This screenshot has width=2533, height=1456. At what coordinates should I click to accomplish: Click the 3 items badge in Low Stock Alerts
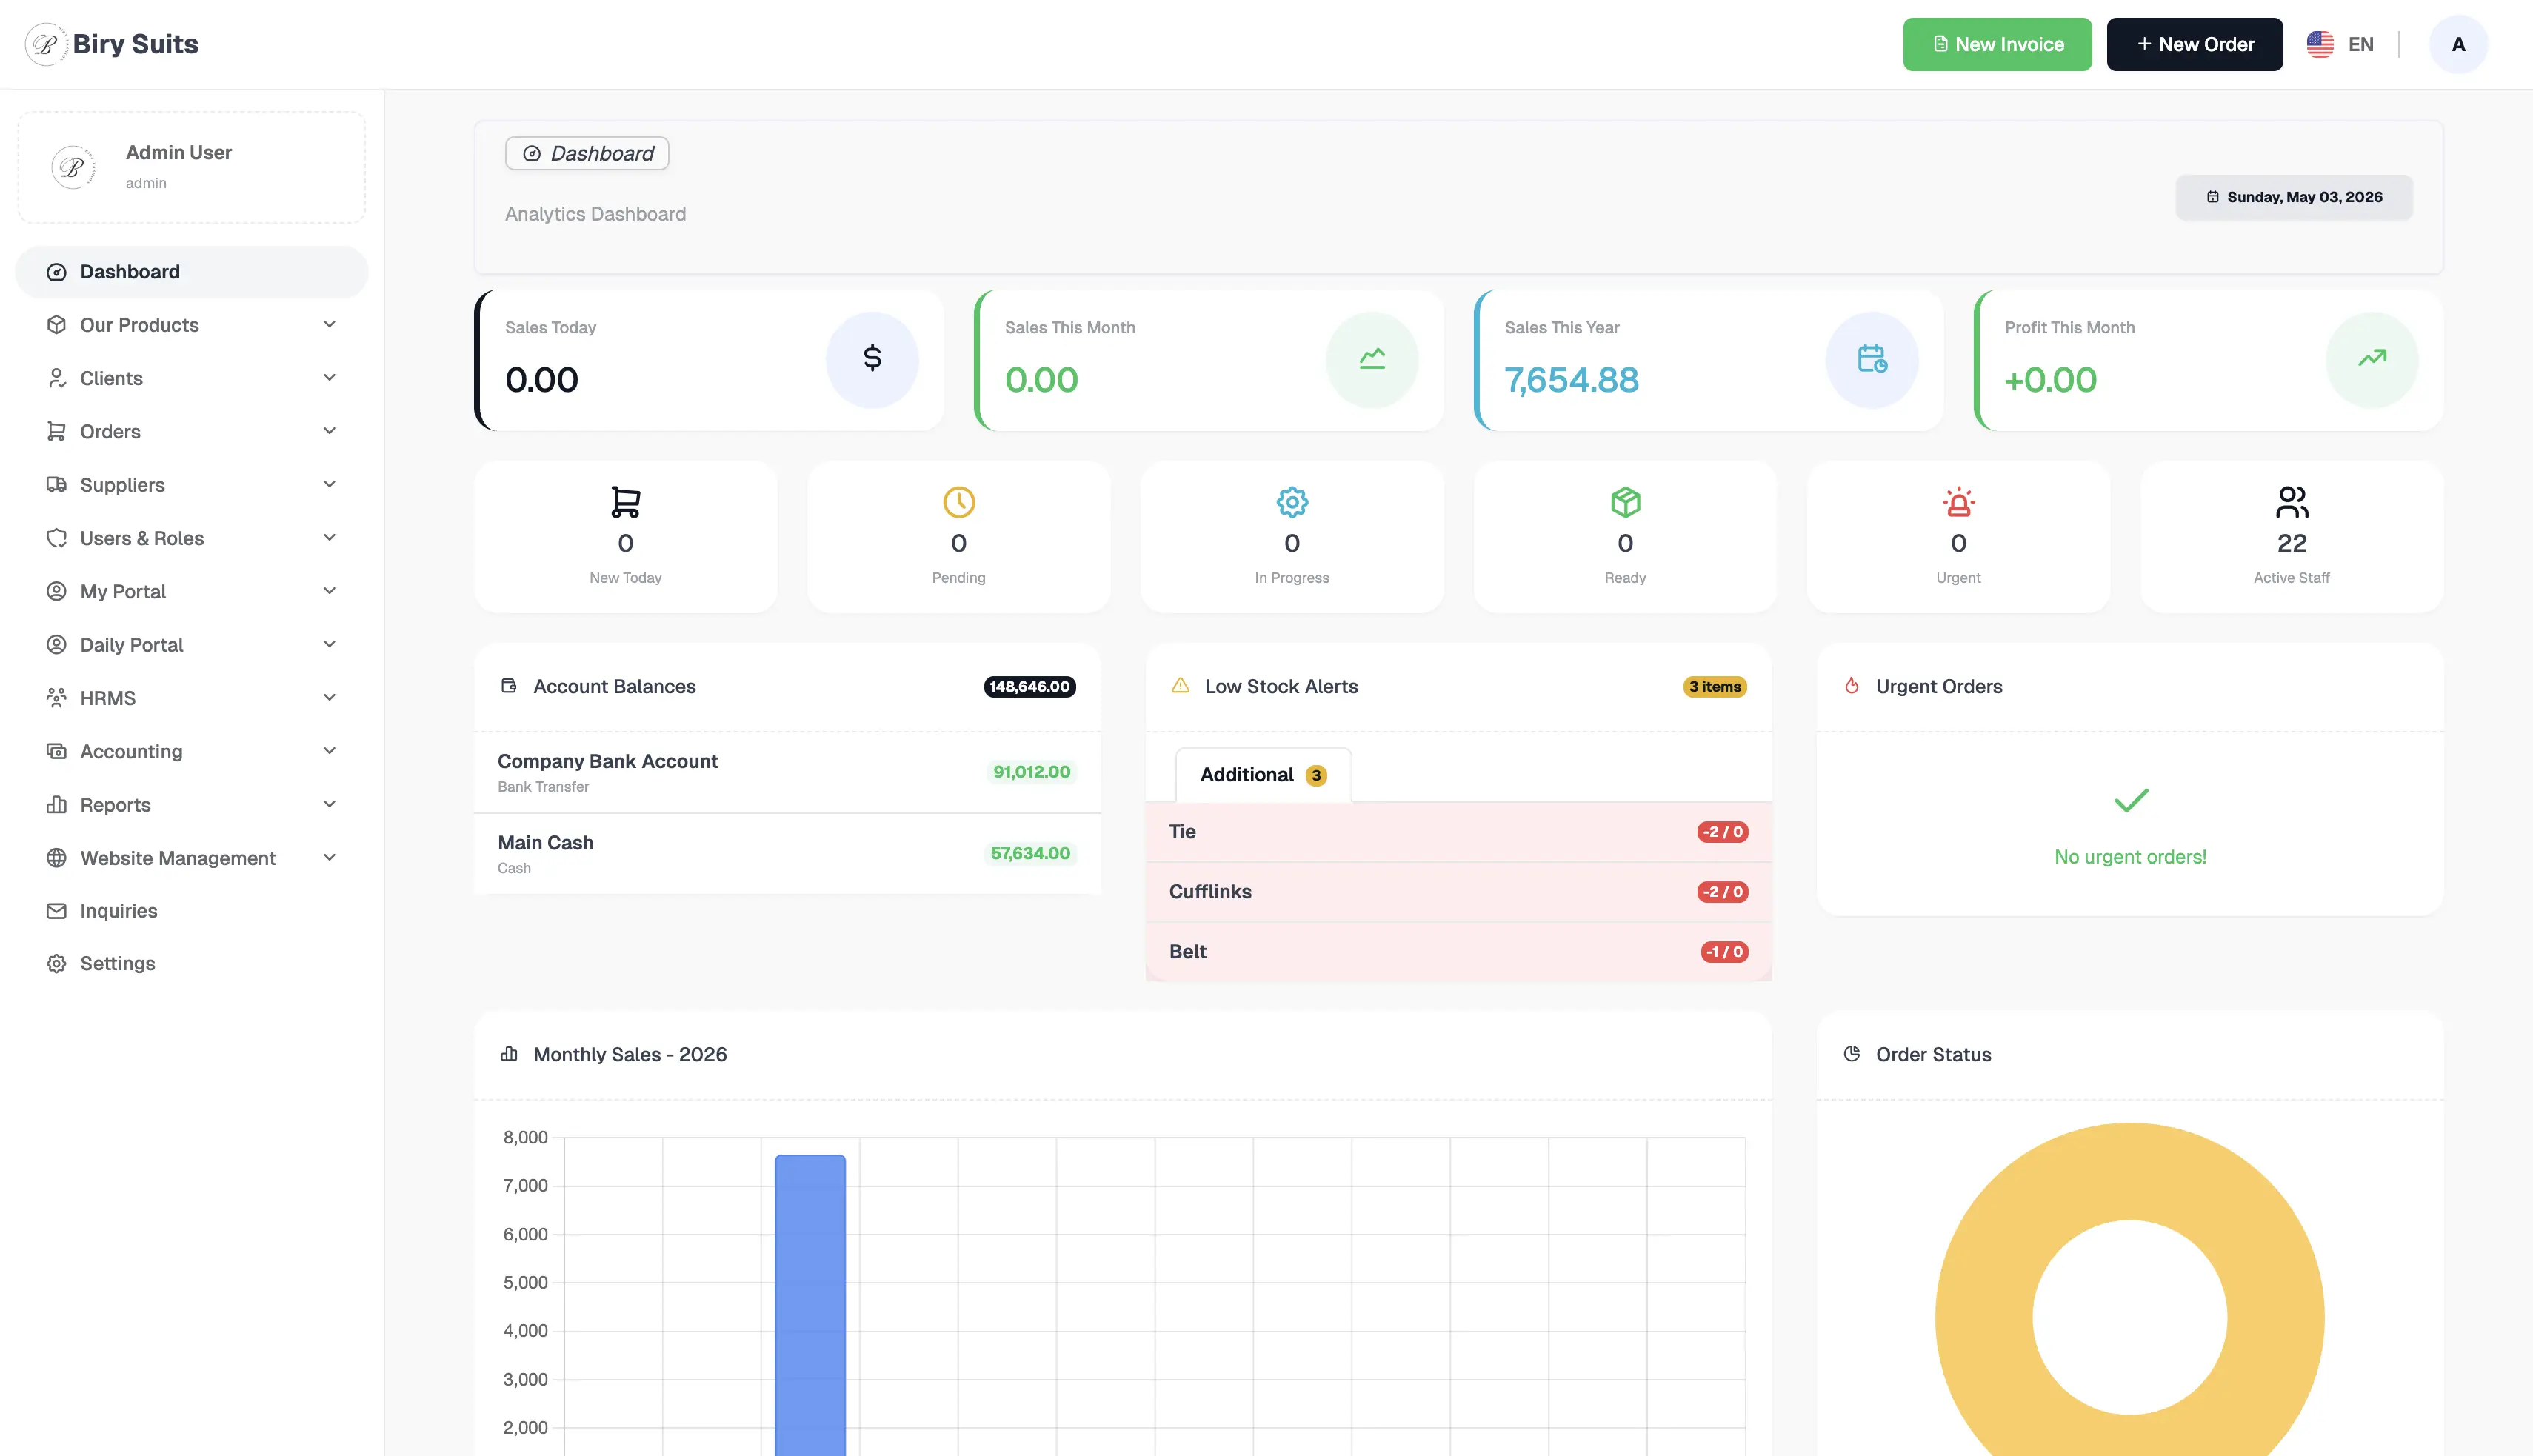pyautogui.click(x=1714, y=687)
